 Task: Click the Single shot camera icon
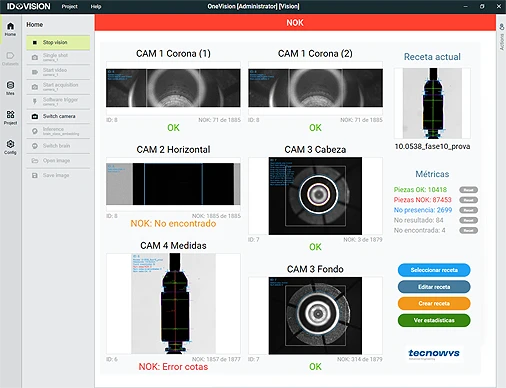[35, 57]
